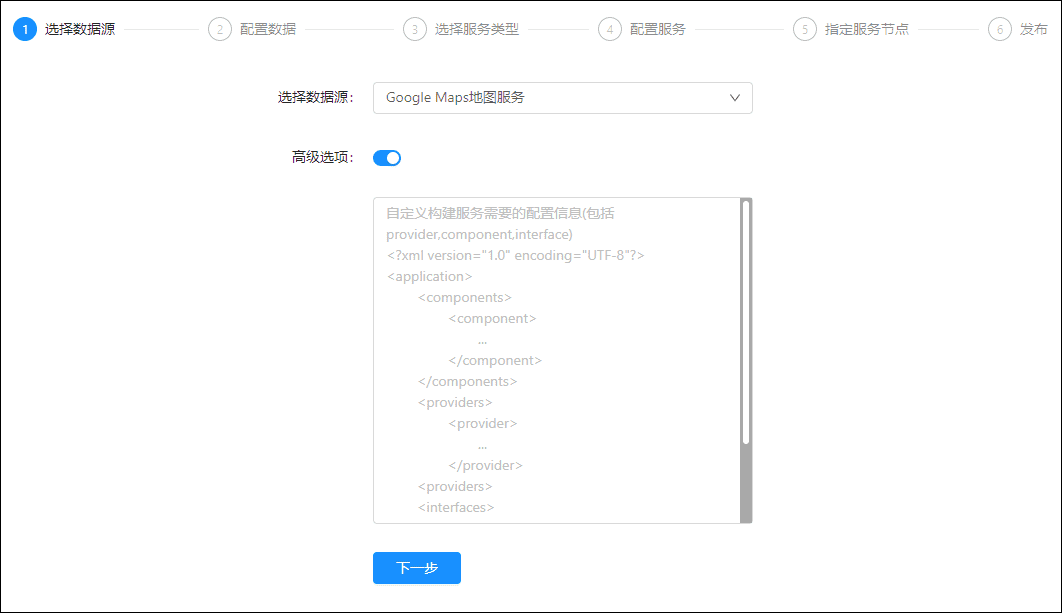Jump to the 配置数据 step

coord(268,29)
